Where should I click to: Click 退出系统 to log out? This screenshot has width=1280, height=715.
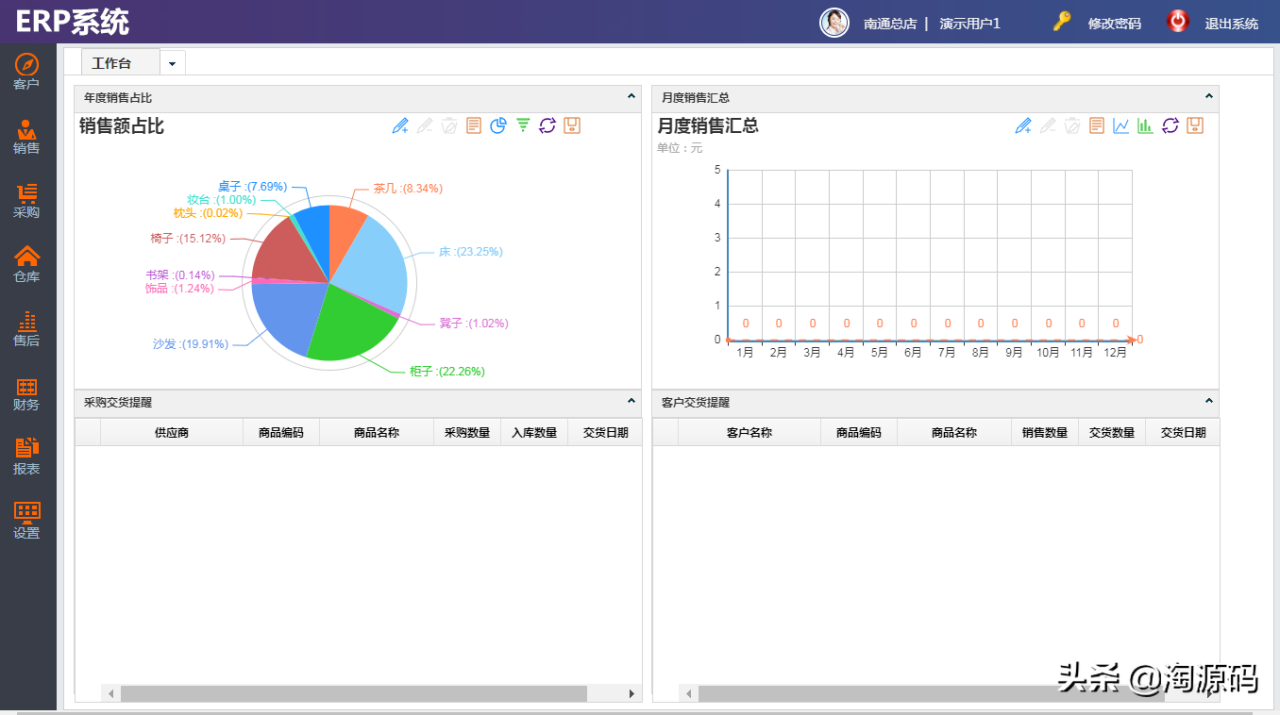coord(1231,23)
